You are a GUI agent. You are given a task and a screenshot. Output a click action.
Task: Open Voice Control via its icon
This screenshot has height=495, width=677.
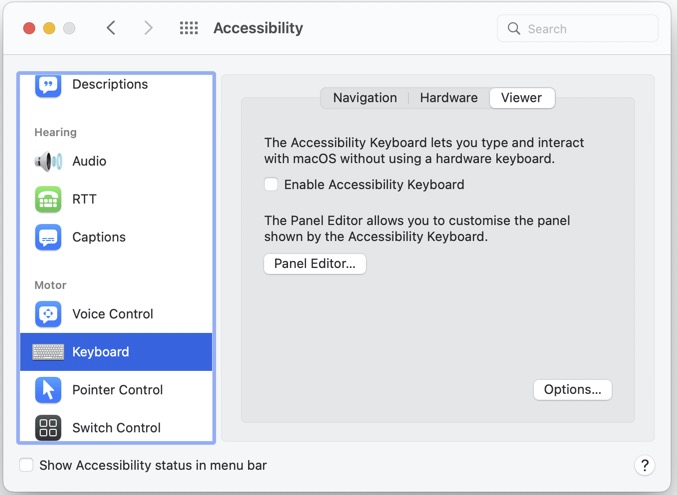tap(48, 314)
